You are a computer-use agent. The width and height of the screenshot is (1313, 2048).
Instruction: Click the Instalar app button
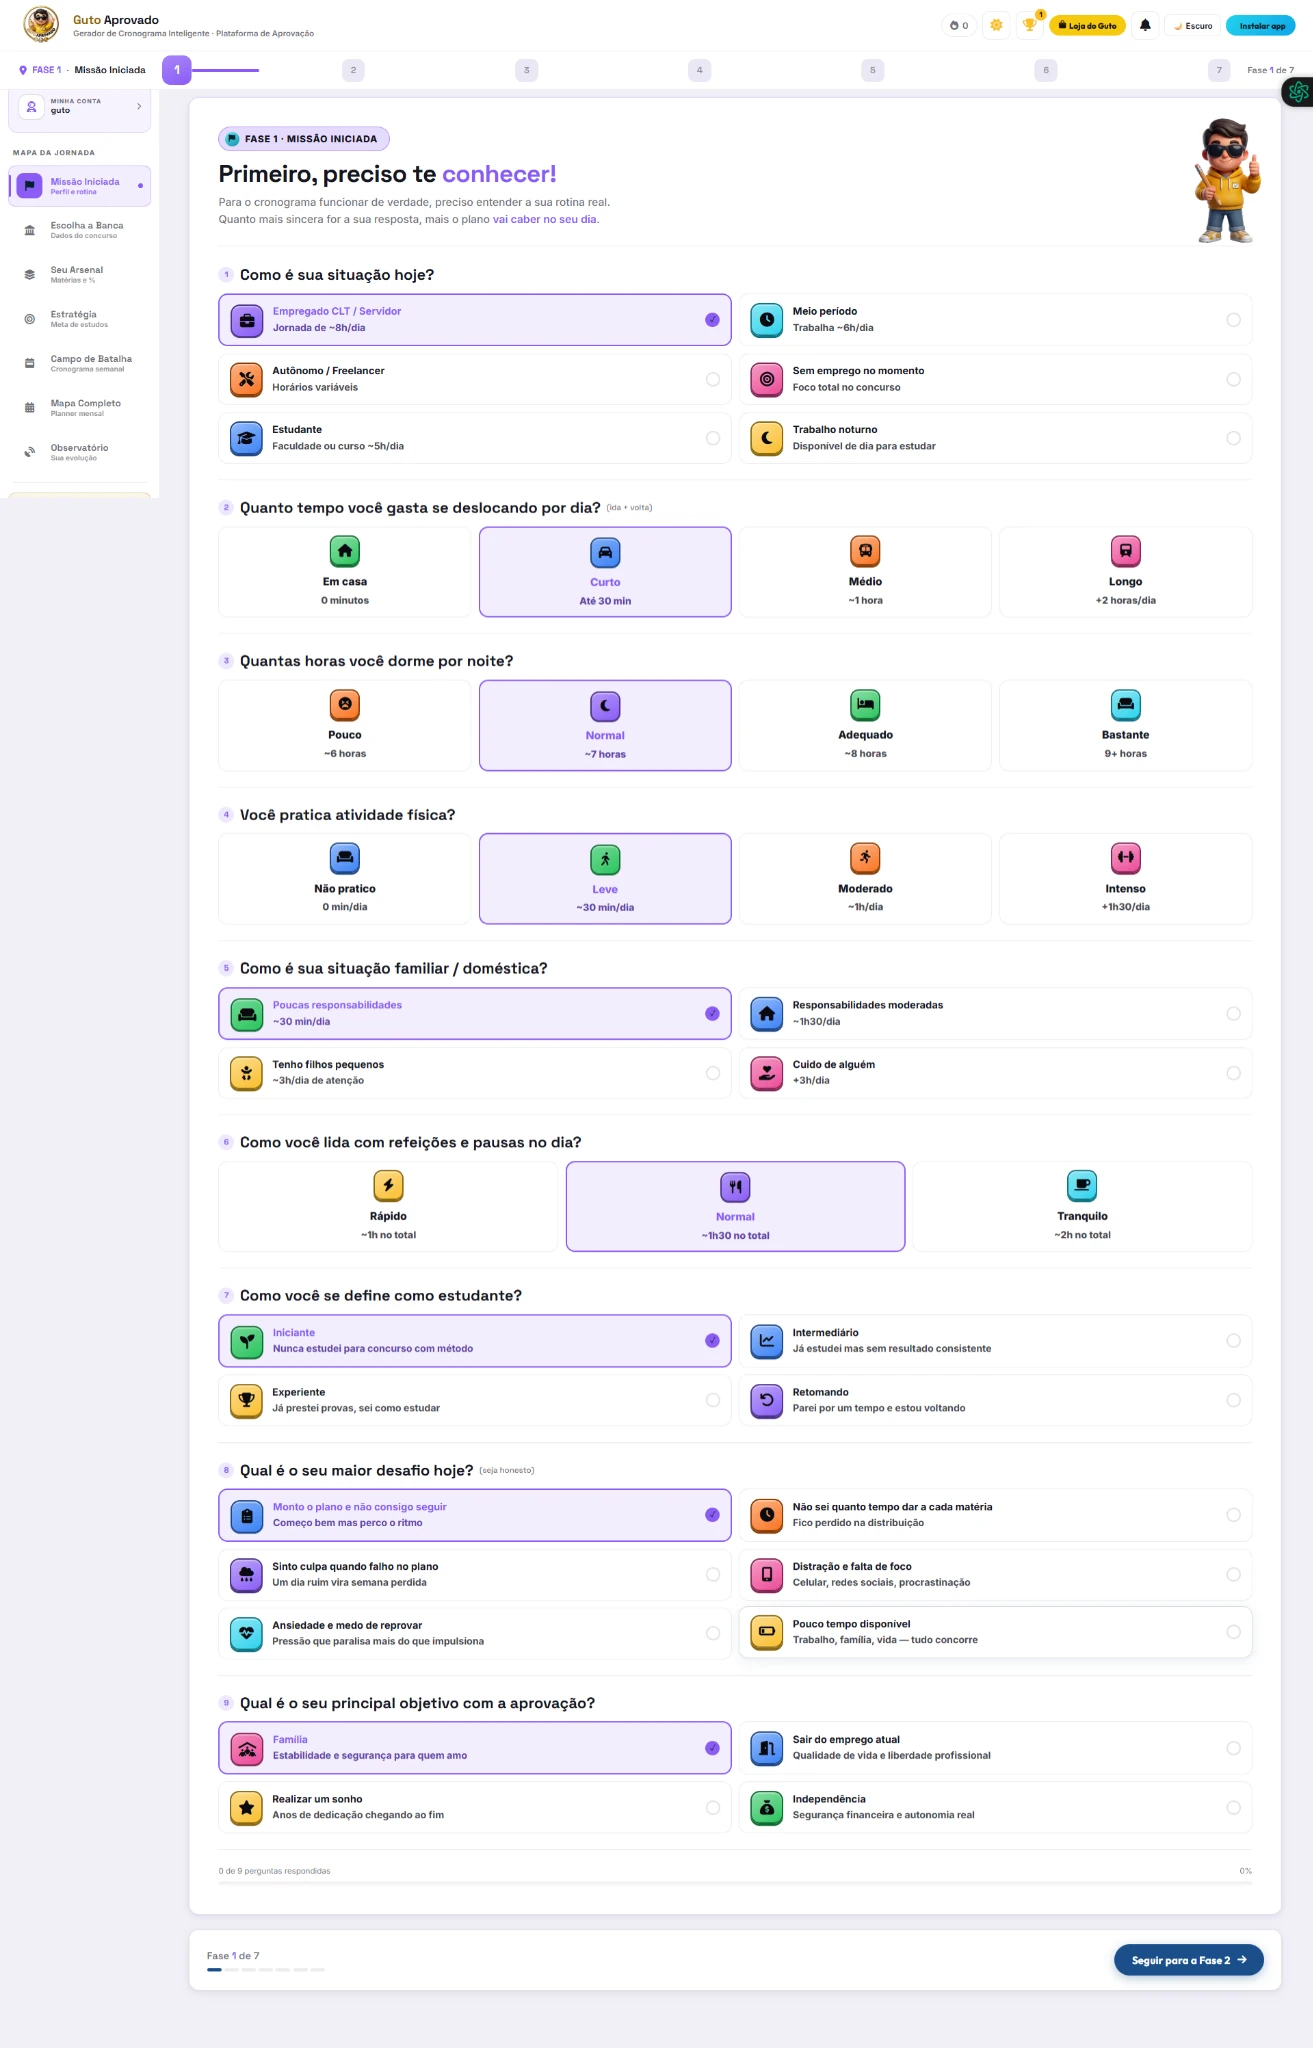[1261, 26]
